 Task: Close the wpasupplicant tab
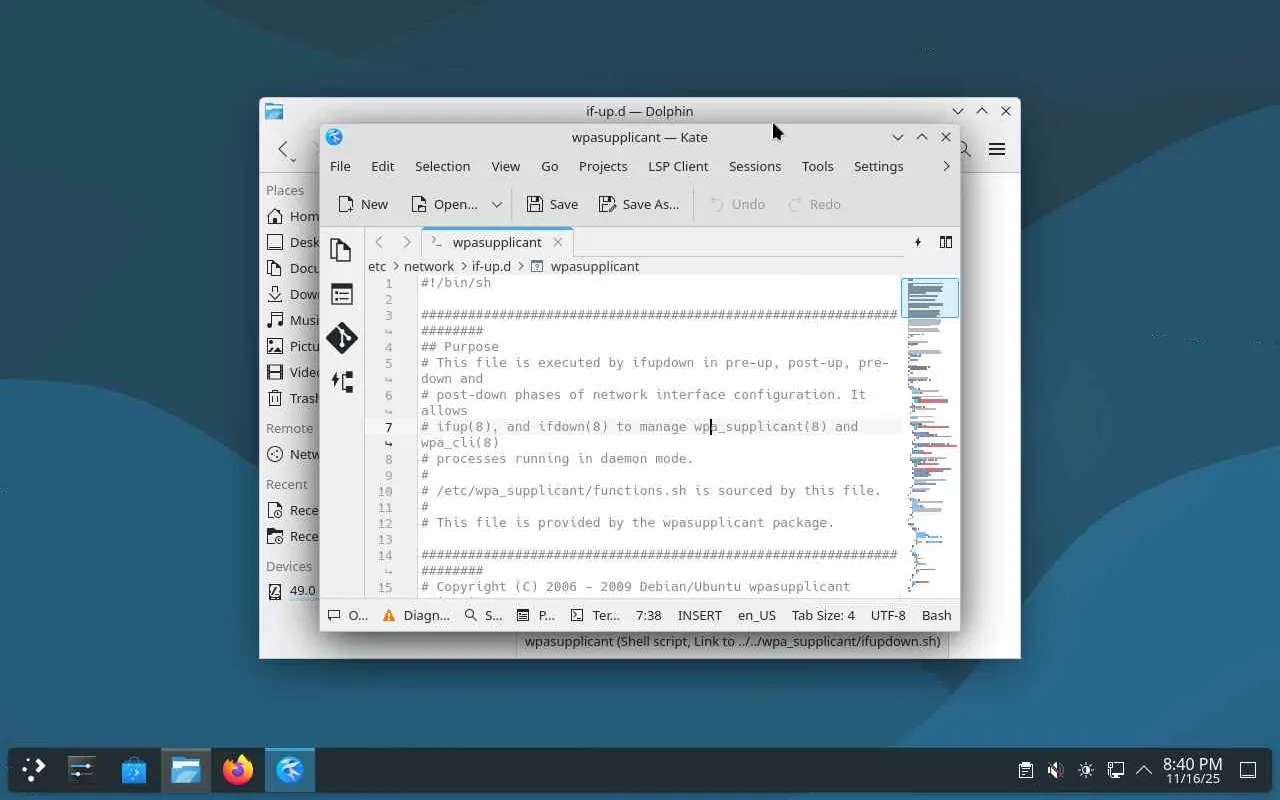click(558, 242)
